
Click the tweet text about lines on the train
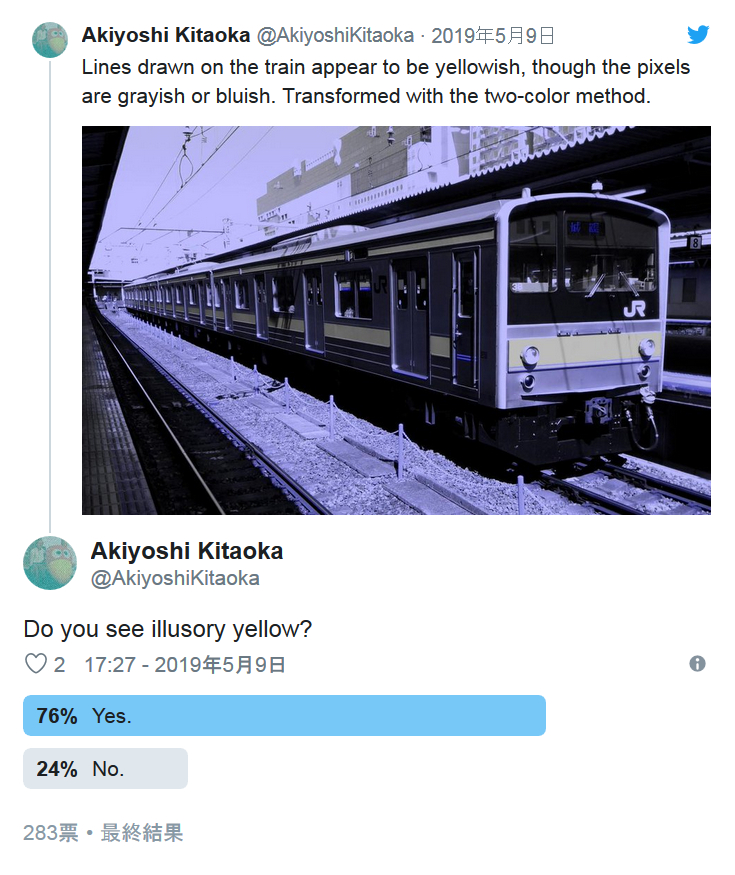point(386,81)
